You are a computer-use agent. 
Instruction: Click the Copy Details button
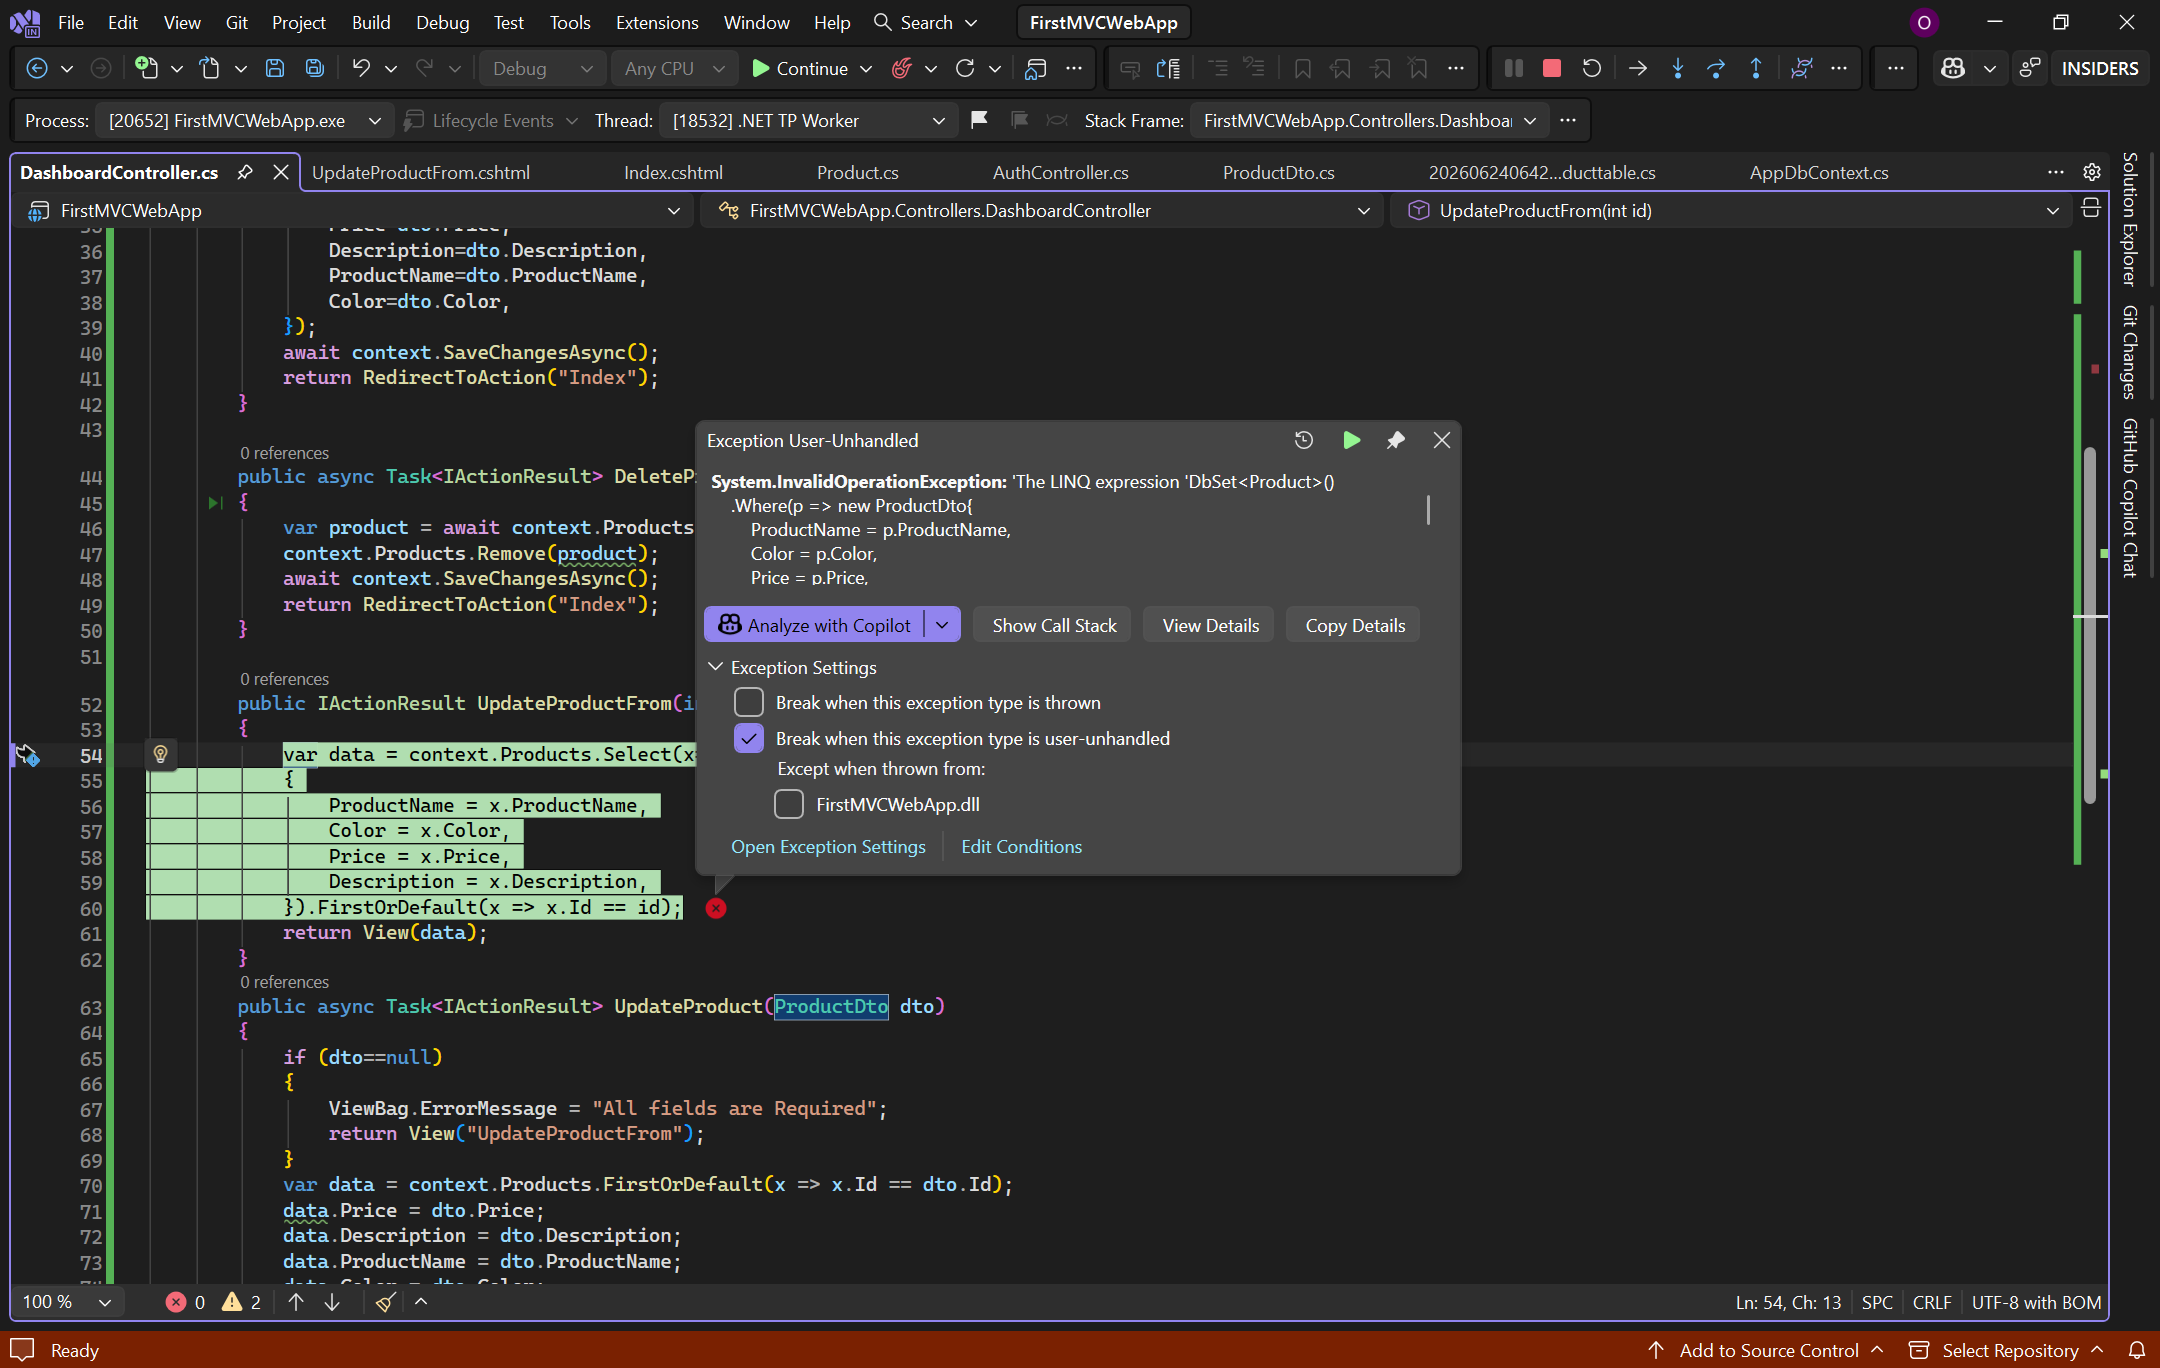1355,625
